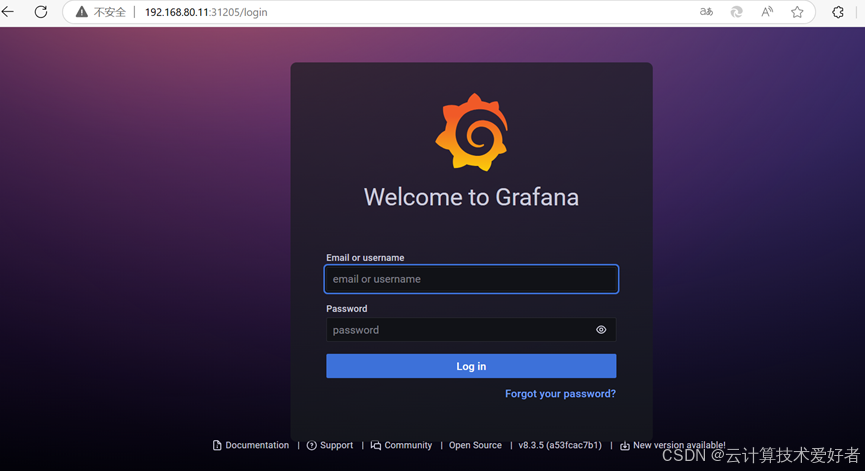The width and height of the screenshot is (865, 471).
Task: Add page to favorites with star icon
Action: click(x=797, y=12)
